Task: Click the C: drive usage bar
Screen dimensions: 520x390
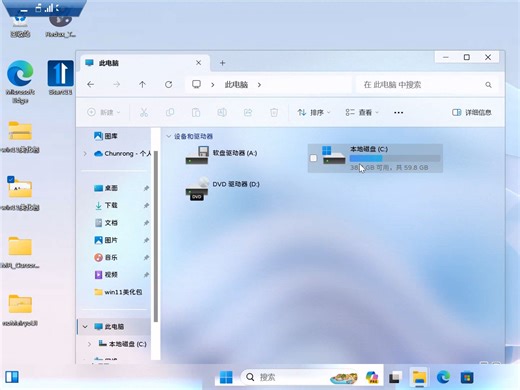Action: coord(395,158)
